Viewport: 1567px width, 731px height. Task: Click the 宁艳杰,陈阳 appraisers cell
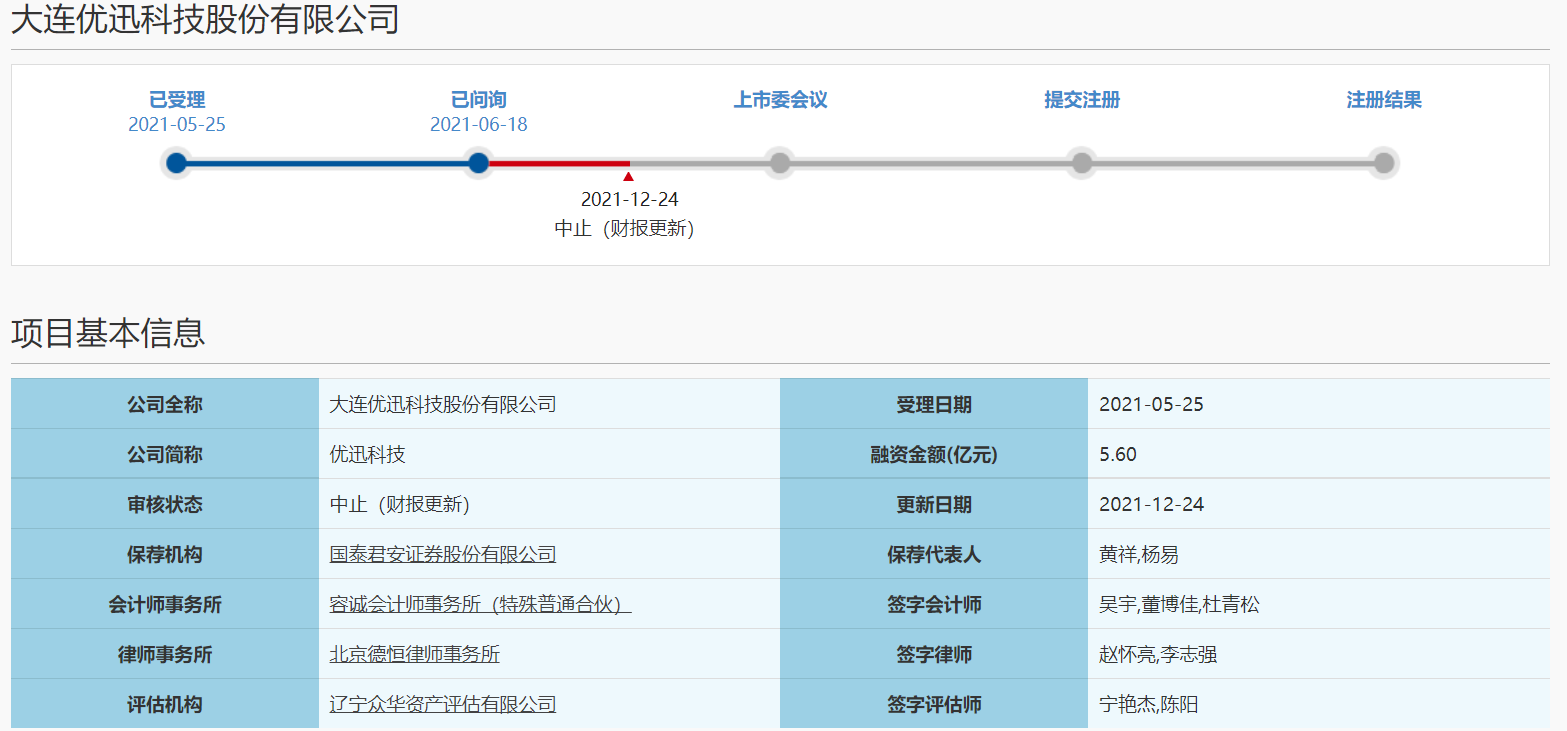tap(1319, 704)
